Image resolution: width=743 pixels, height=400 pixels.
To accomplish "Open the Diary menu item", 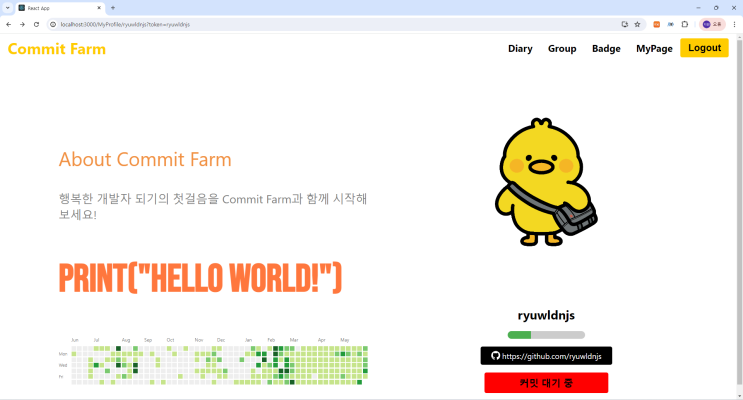I will (x=520, y=48).
